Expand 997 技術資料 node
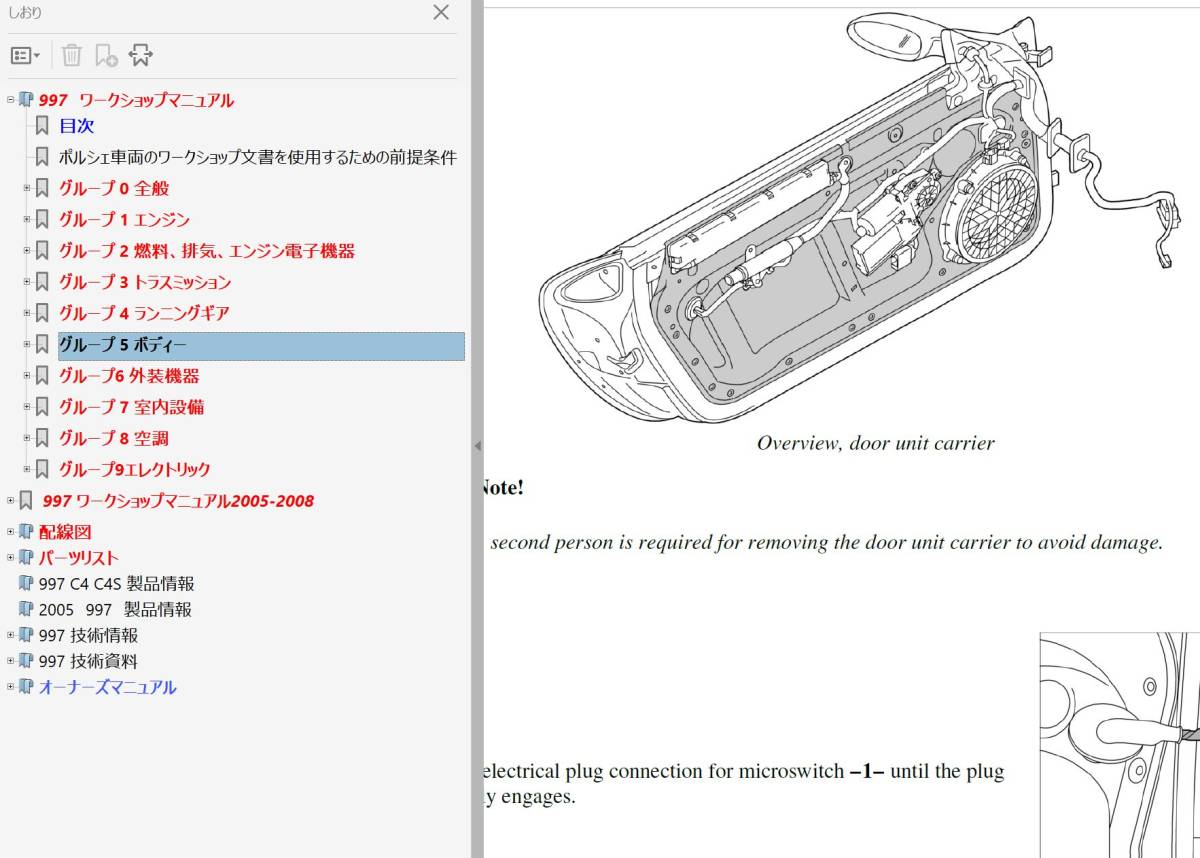Viewport: 1200px width, 858px height. (11, 661)
